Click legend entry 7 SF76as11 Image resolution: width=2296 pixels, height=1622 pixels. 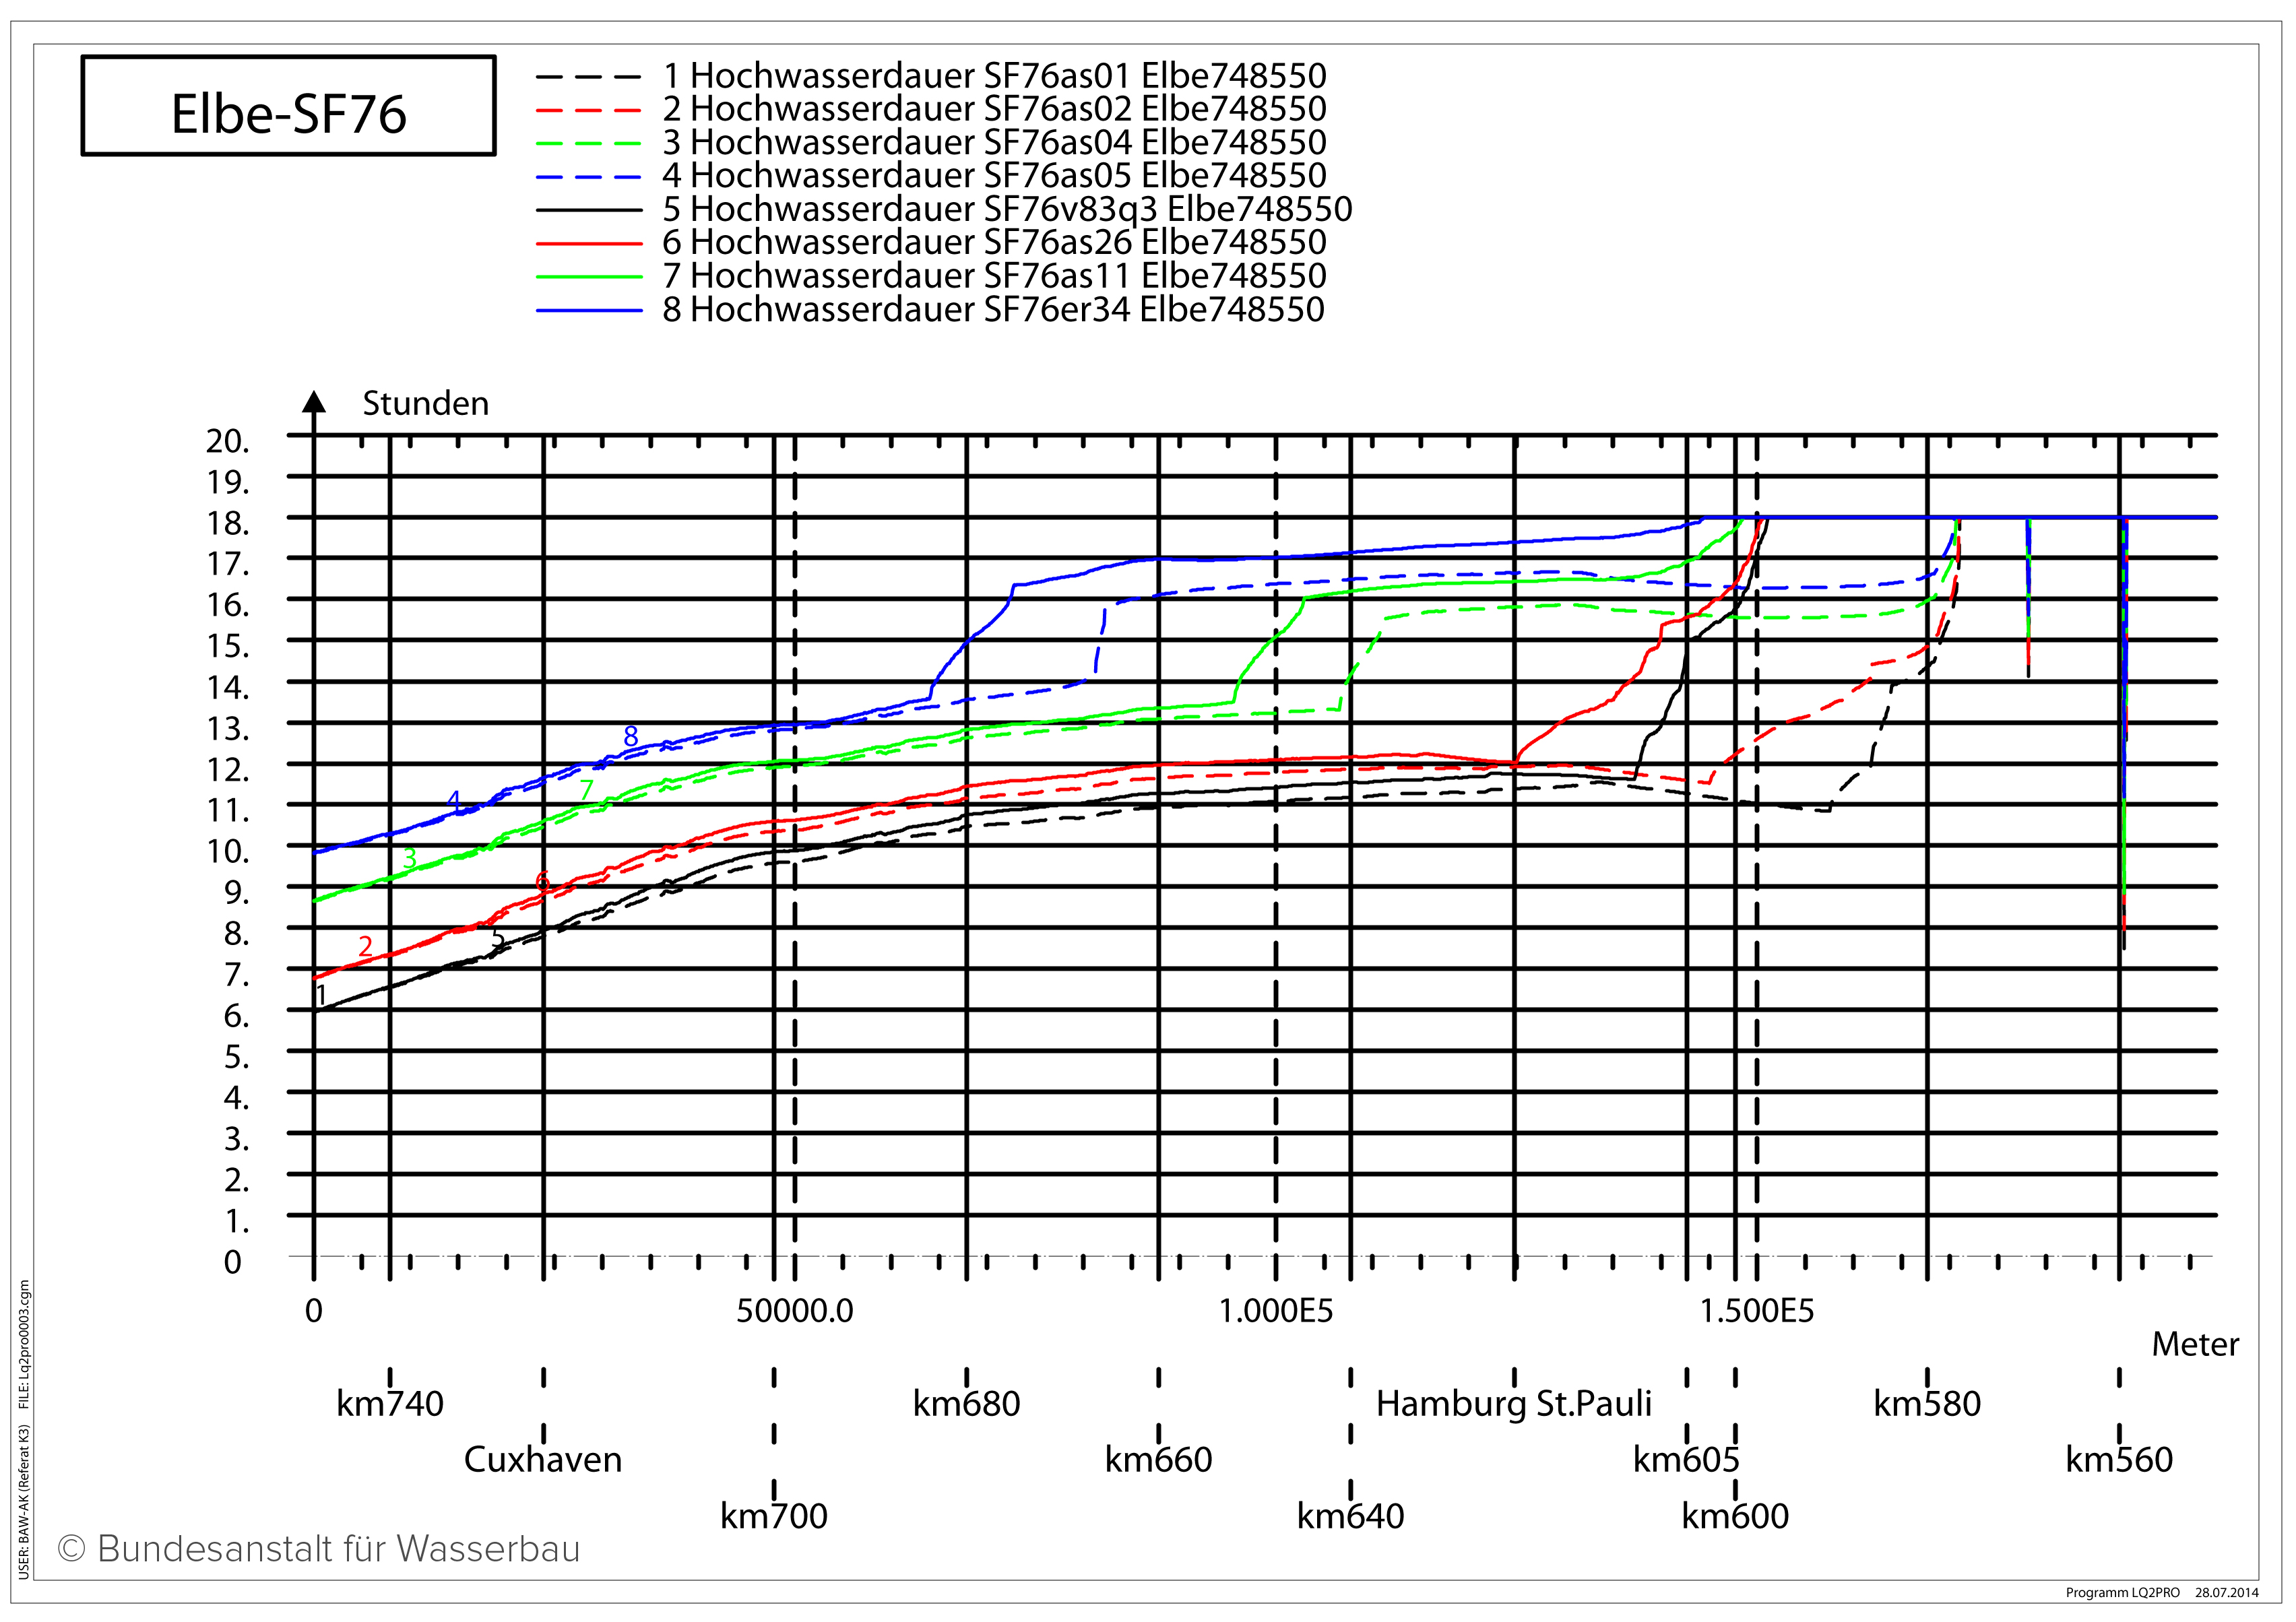994,275
